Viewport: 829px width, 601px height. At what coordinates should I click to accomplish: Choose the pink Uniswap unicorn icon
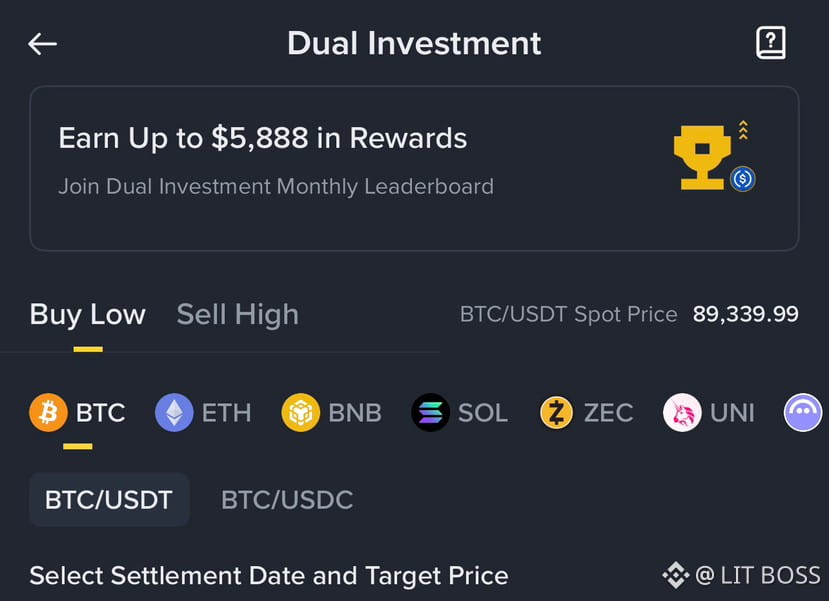click(682, 412)
